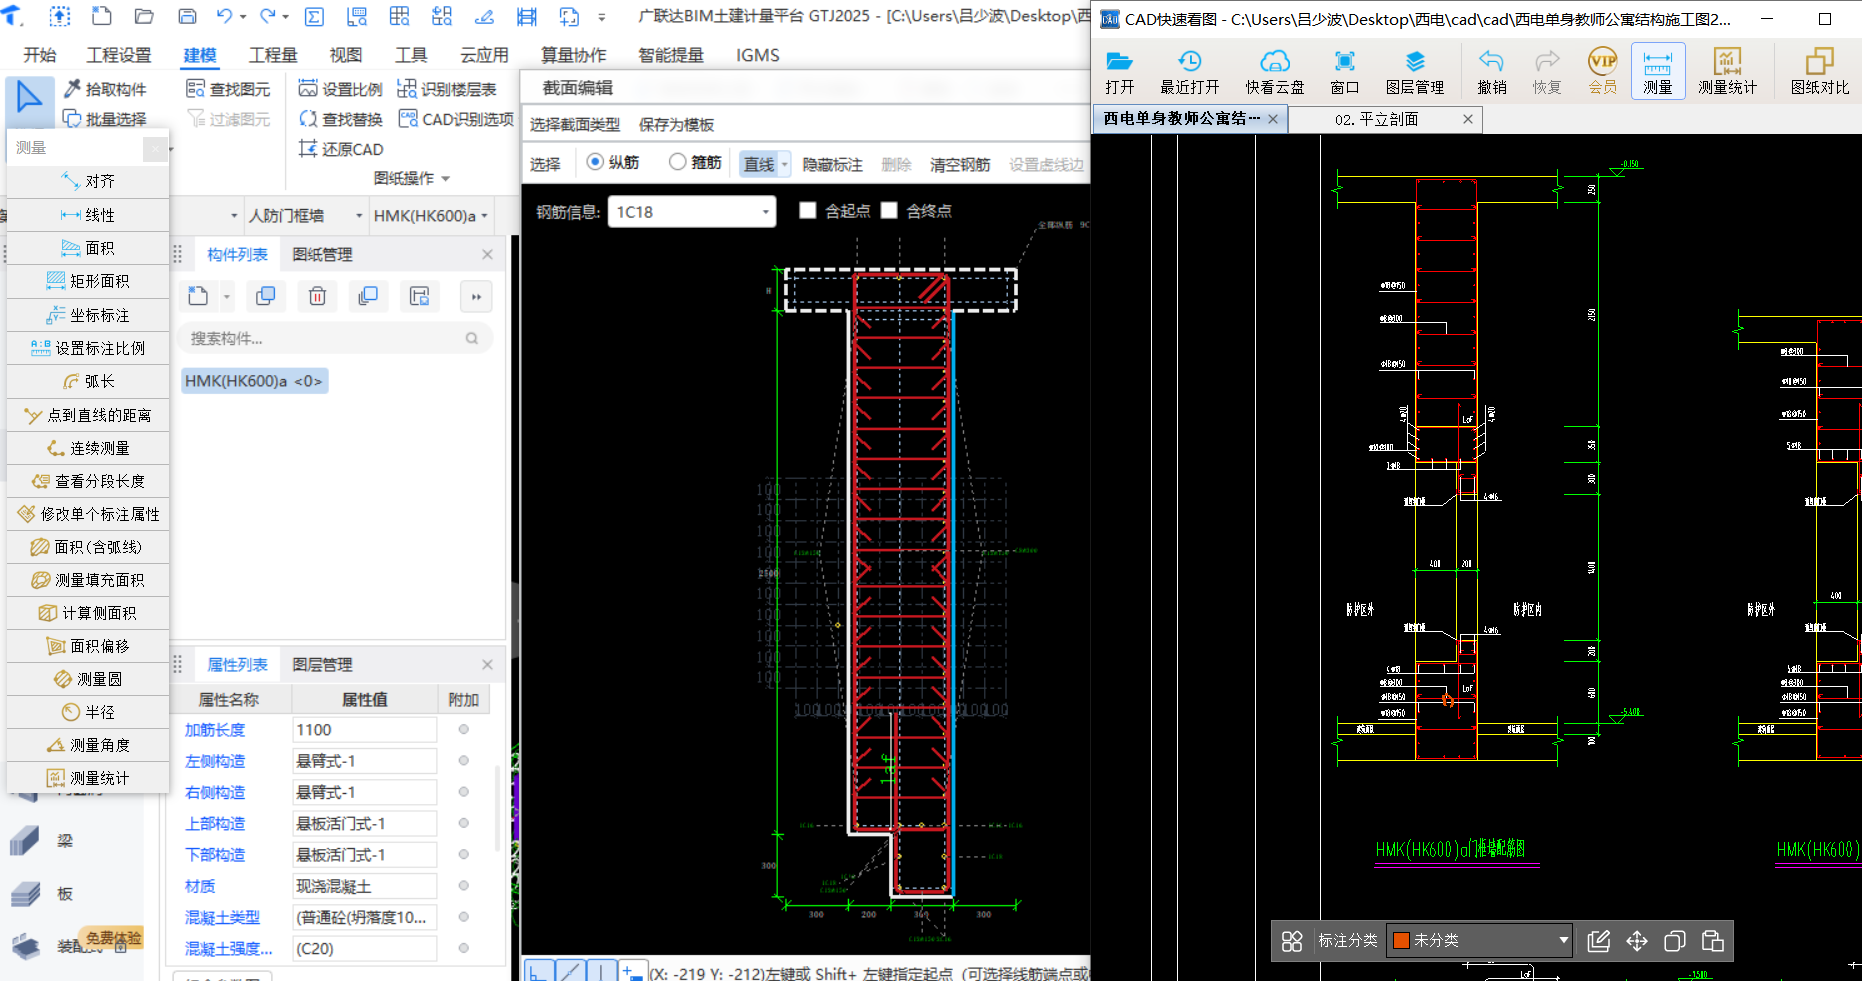
Task: Select the 拾取构件 tool
Action: 105,89
